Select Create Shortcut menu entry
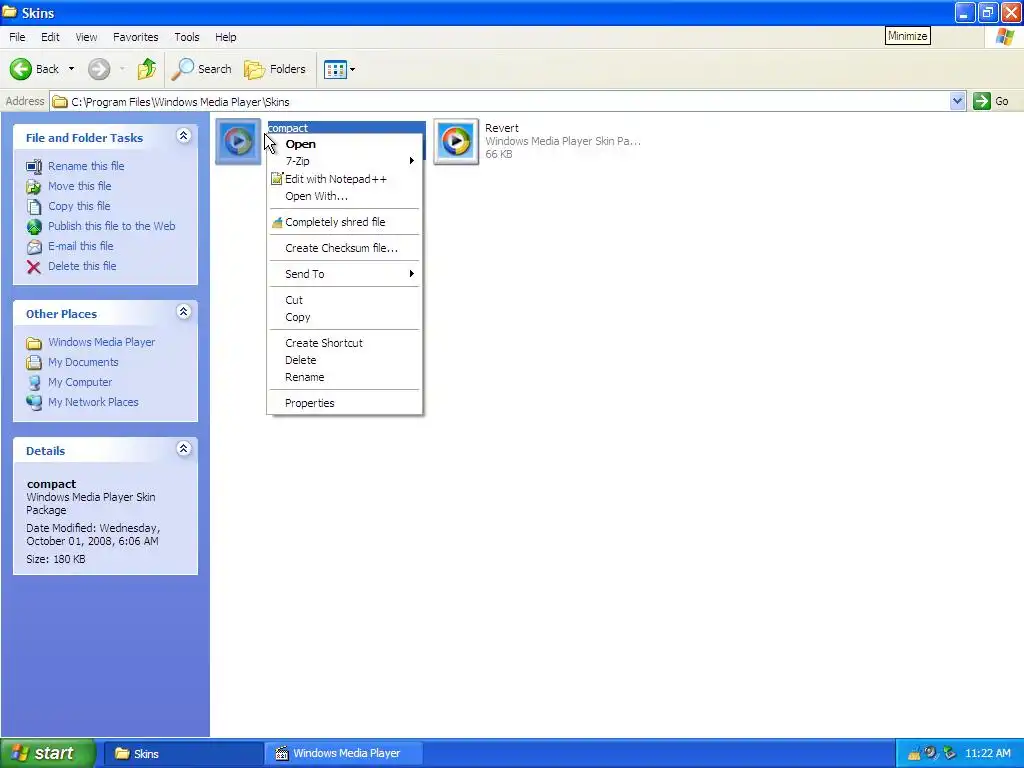1024x768 pixels. click(x=345, y=343)
